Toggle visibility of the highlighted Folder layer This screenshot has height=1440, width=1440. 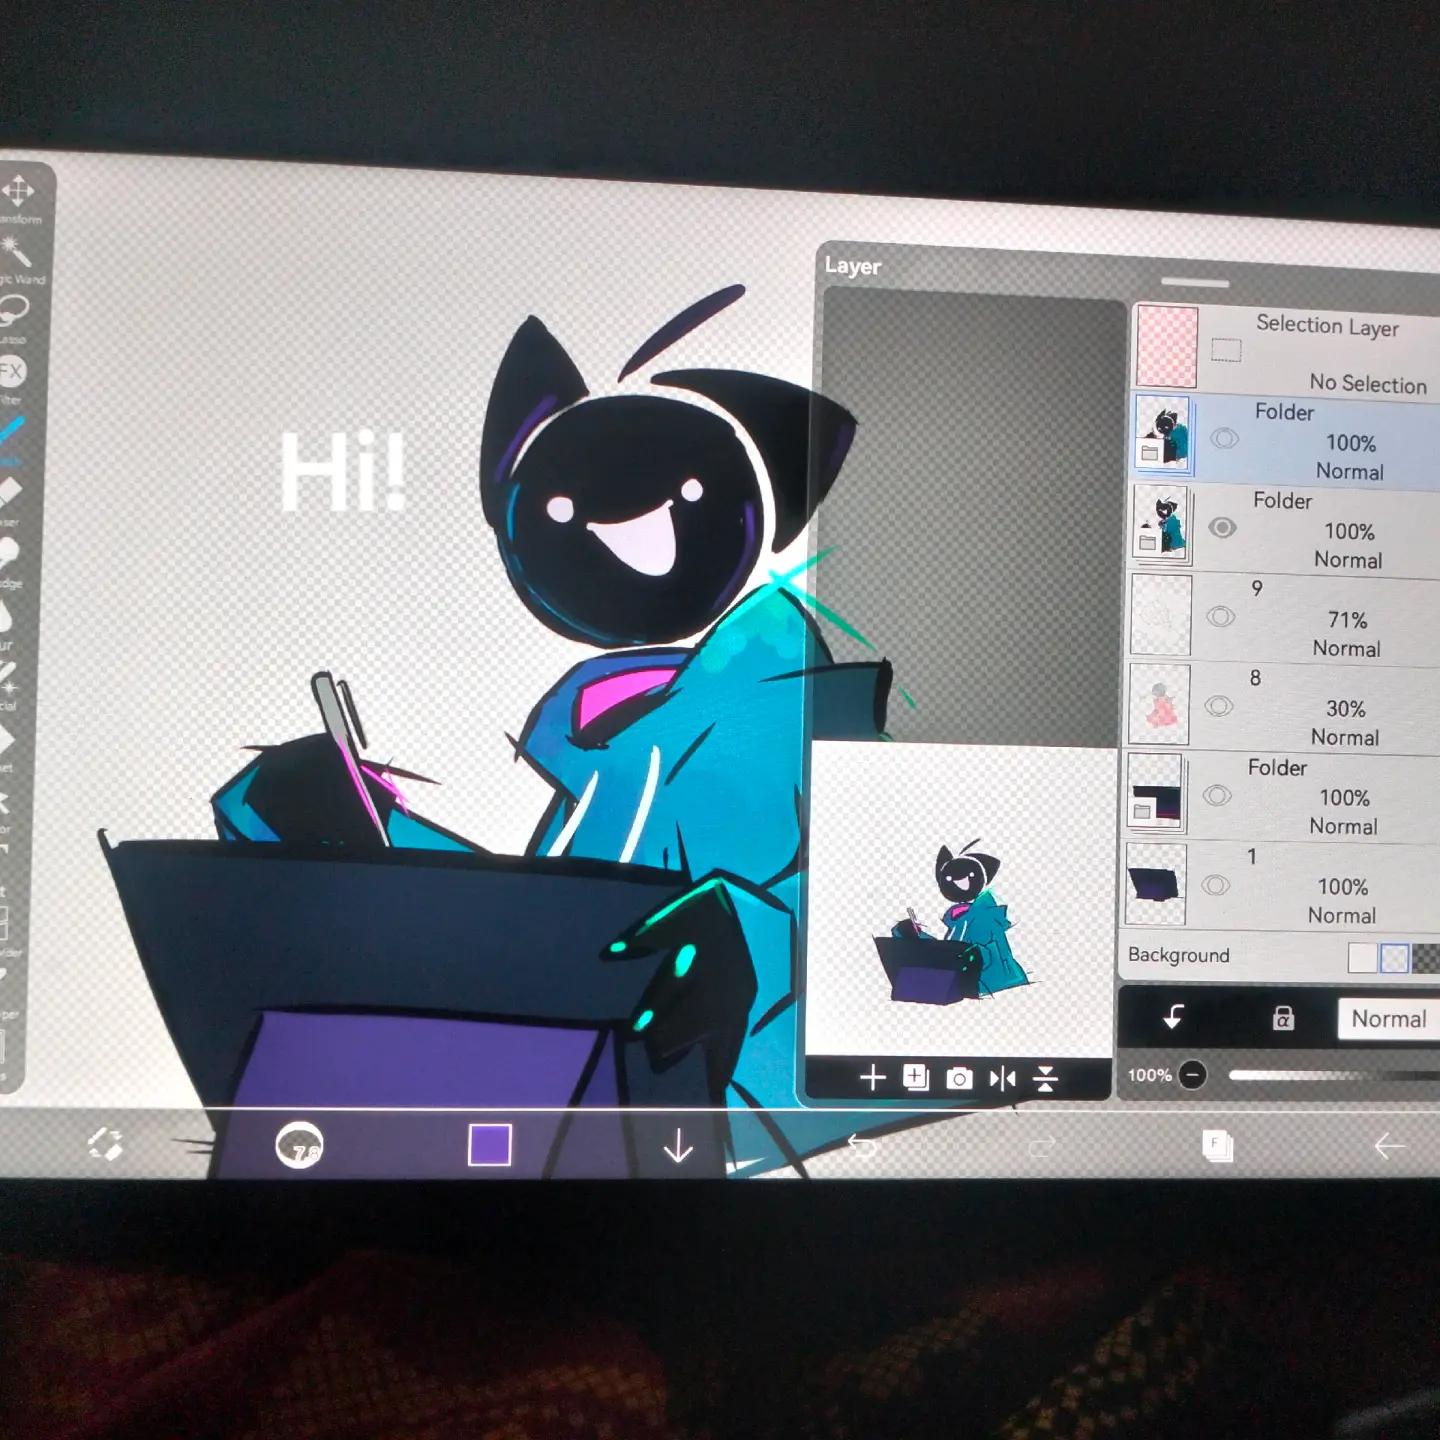1225,438
